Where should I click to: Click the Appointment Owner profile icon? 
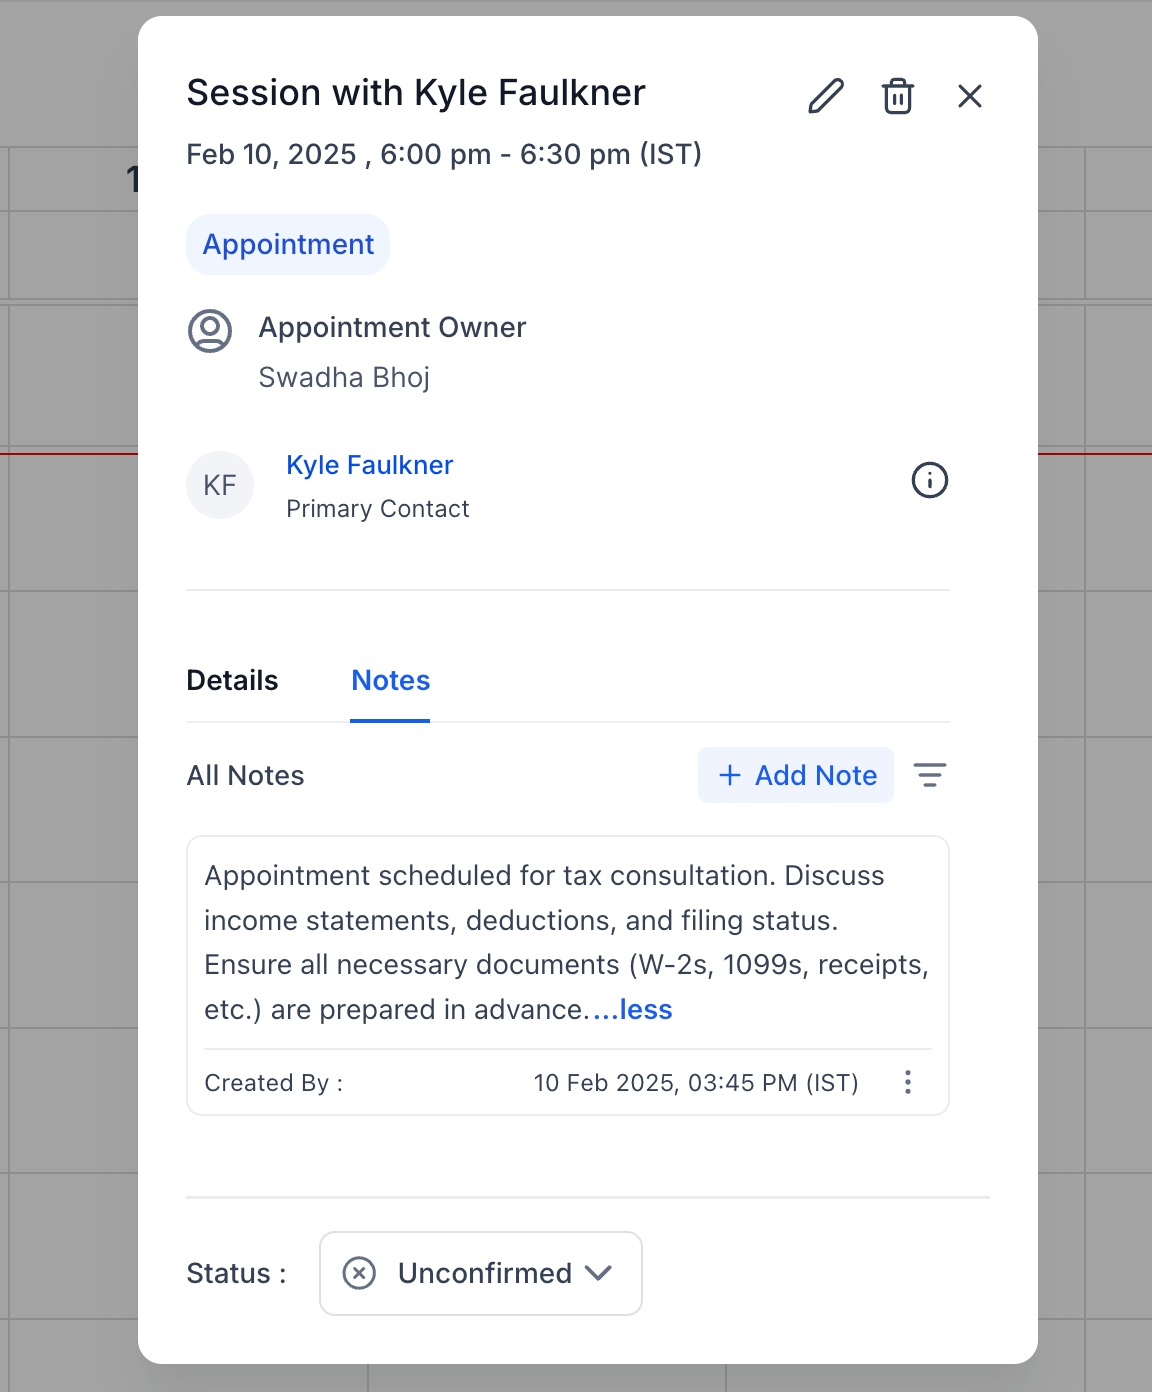(210, 331)
